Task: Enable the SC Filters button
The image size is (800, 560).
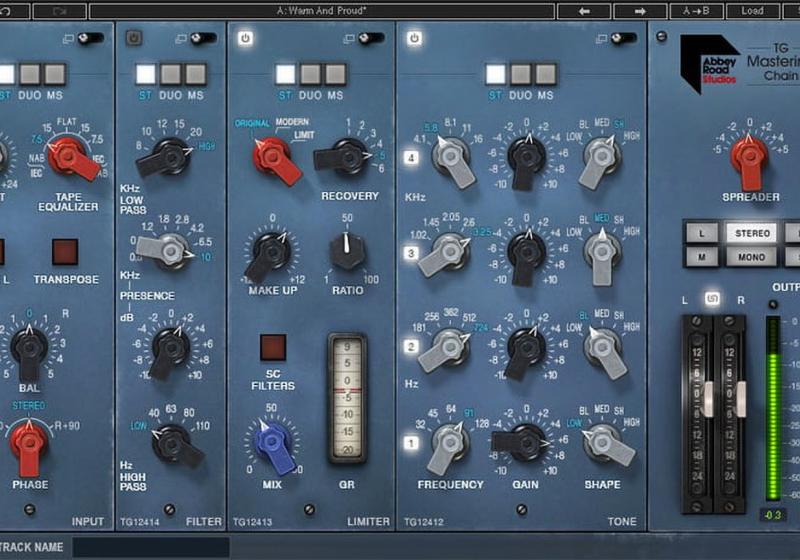Action: point(273,347)
